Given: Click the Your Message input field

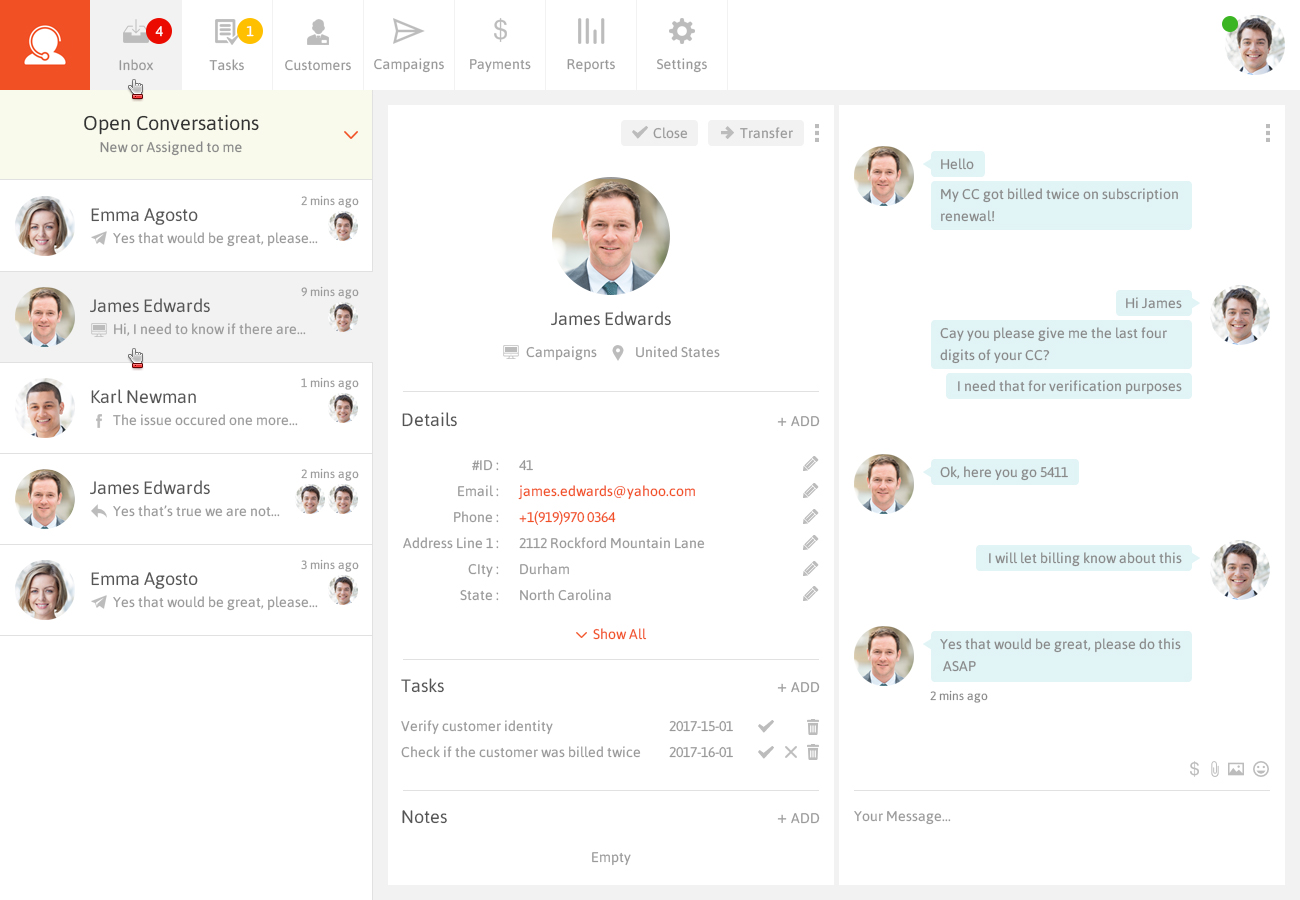Looking at the screenshot, I should click(x=1061, y=816).
